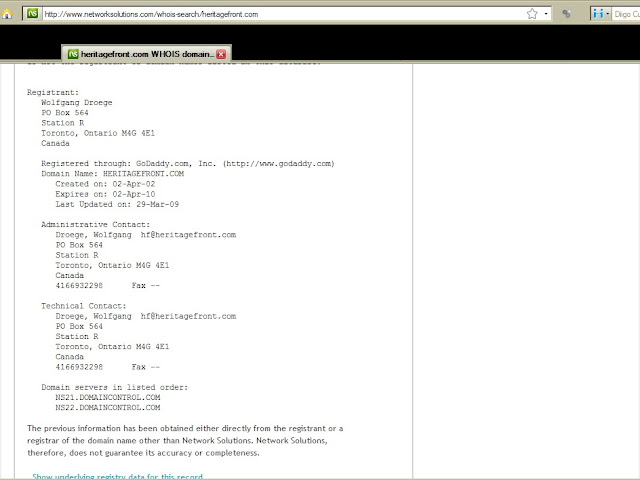The height and width of the screenshot is (480, 640).
Task: Click the registrant name 'Wolfgang Droege'
Action: [77, 102]
